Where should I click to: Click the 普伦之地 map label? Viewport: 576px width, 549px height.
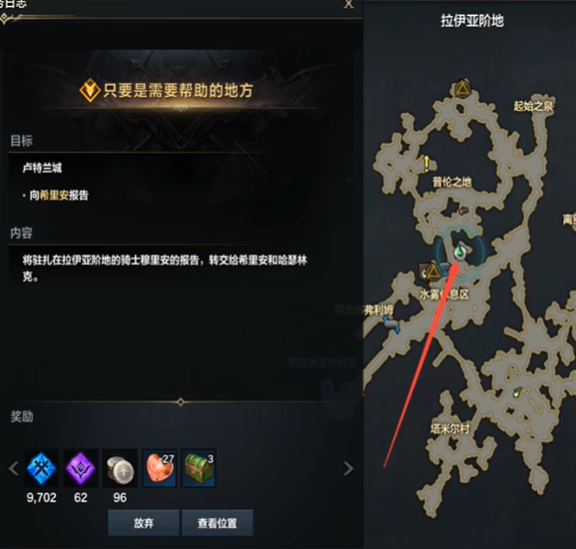[x=452, y=182]
